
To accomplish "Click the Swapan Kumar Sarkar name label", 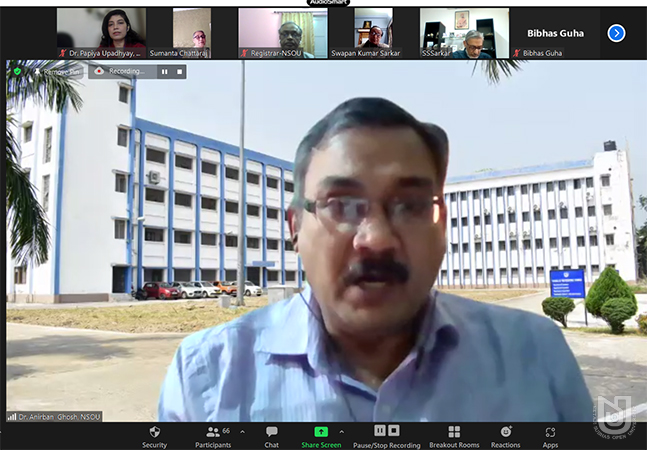I will (366, 53).
